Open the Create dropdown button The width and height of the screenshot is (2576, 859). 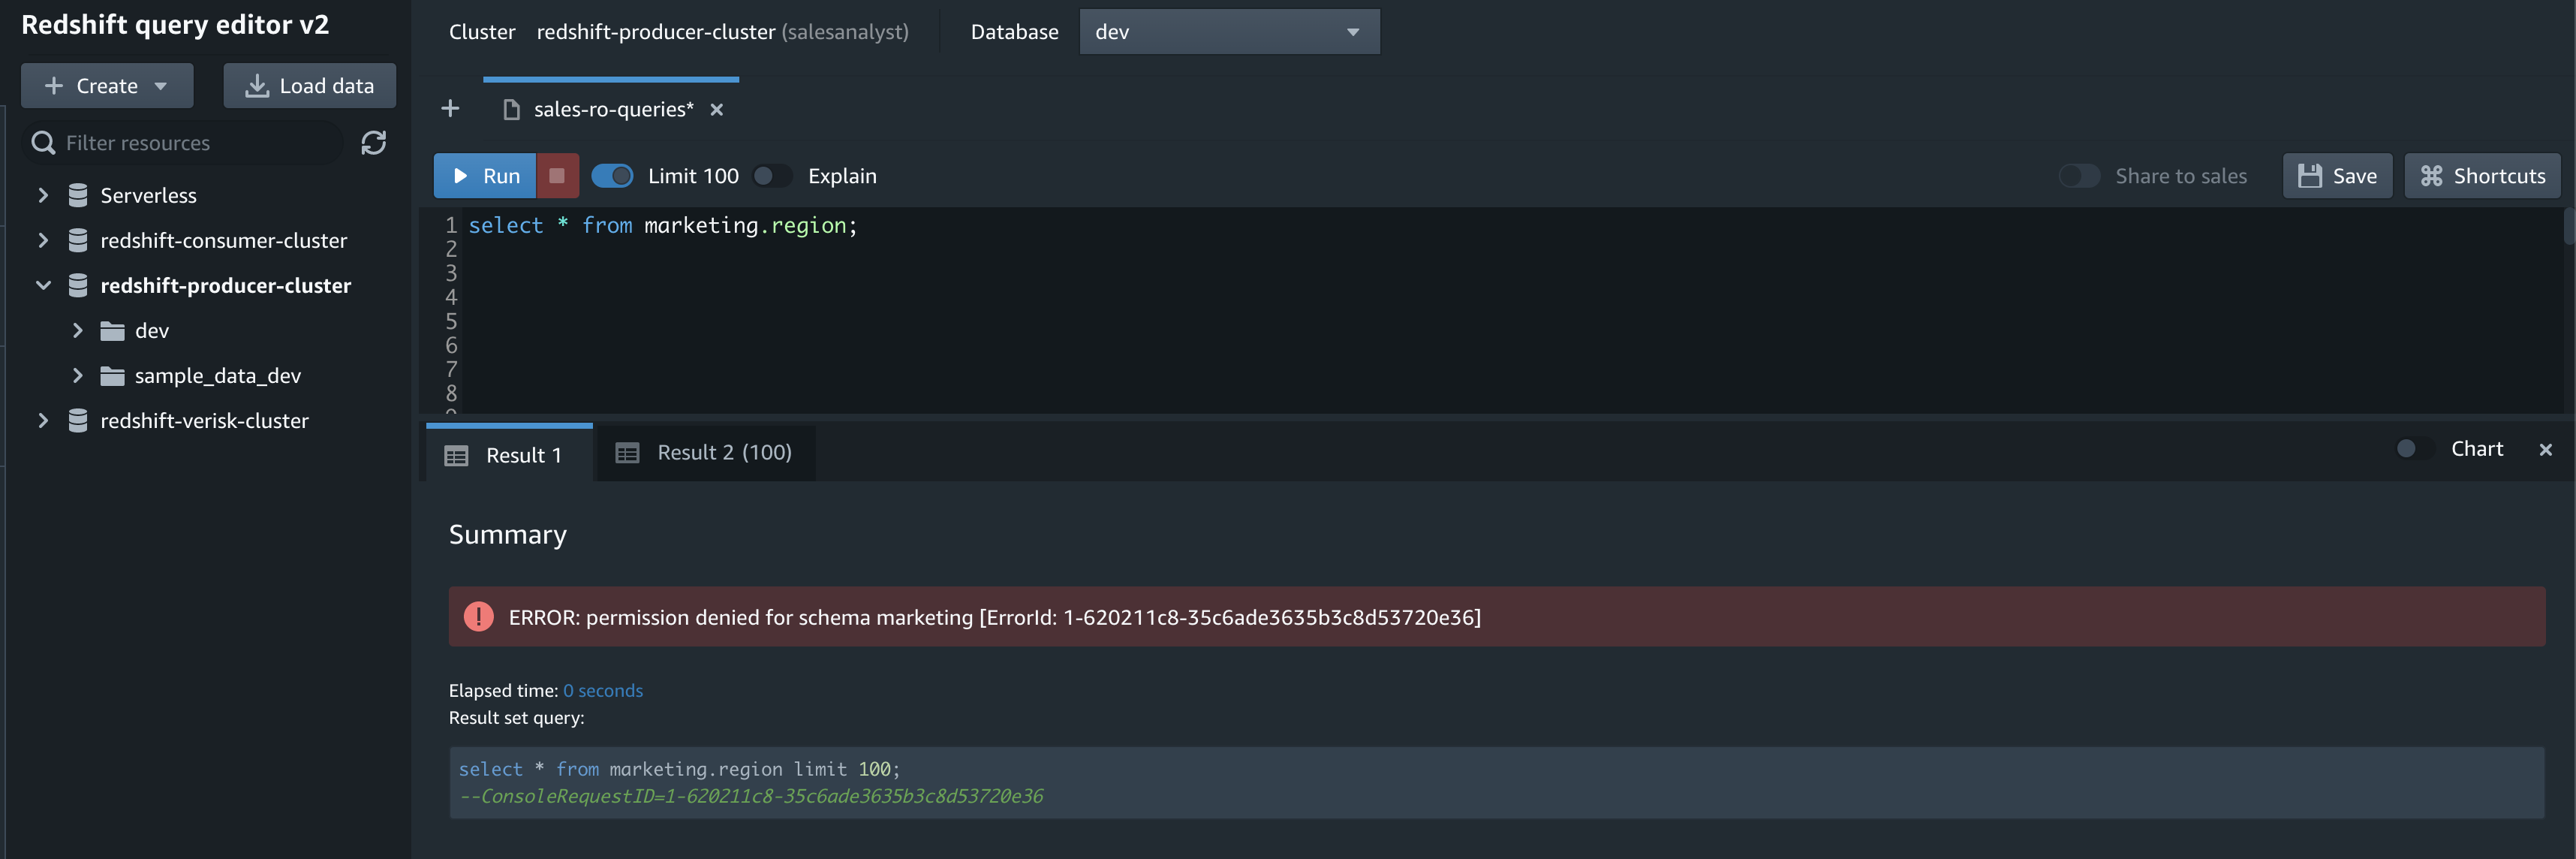tap(106, 86)
